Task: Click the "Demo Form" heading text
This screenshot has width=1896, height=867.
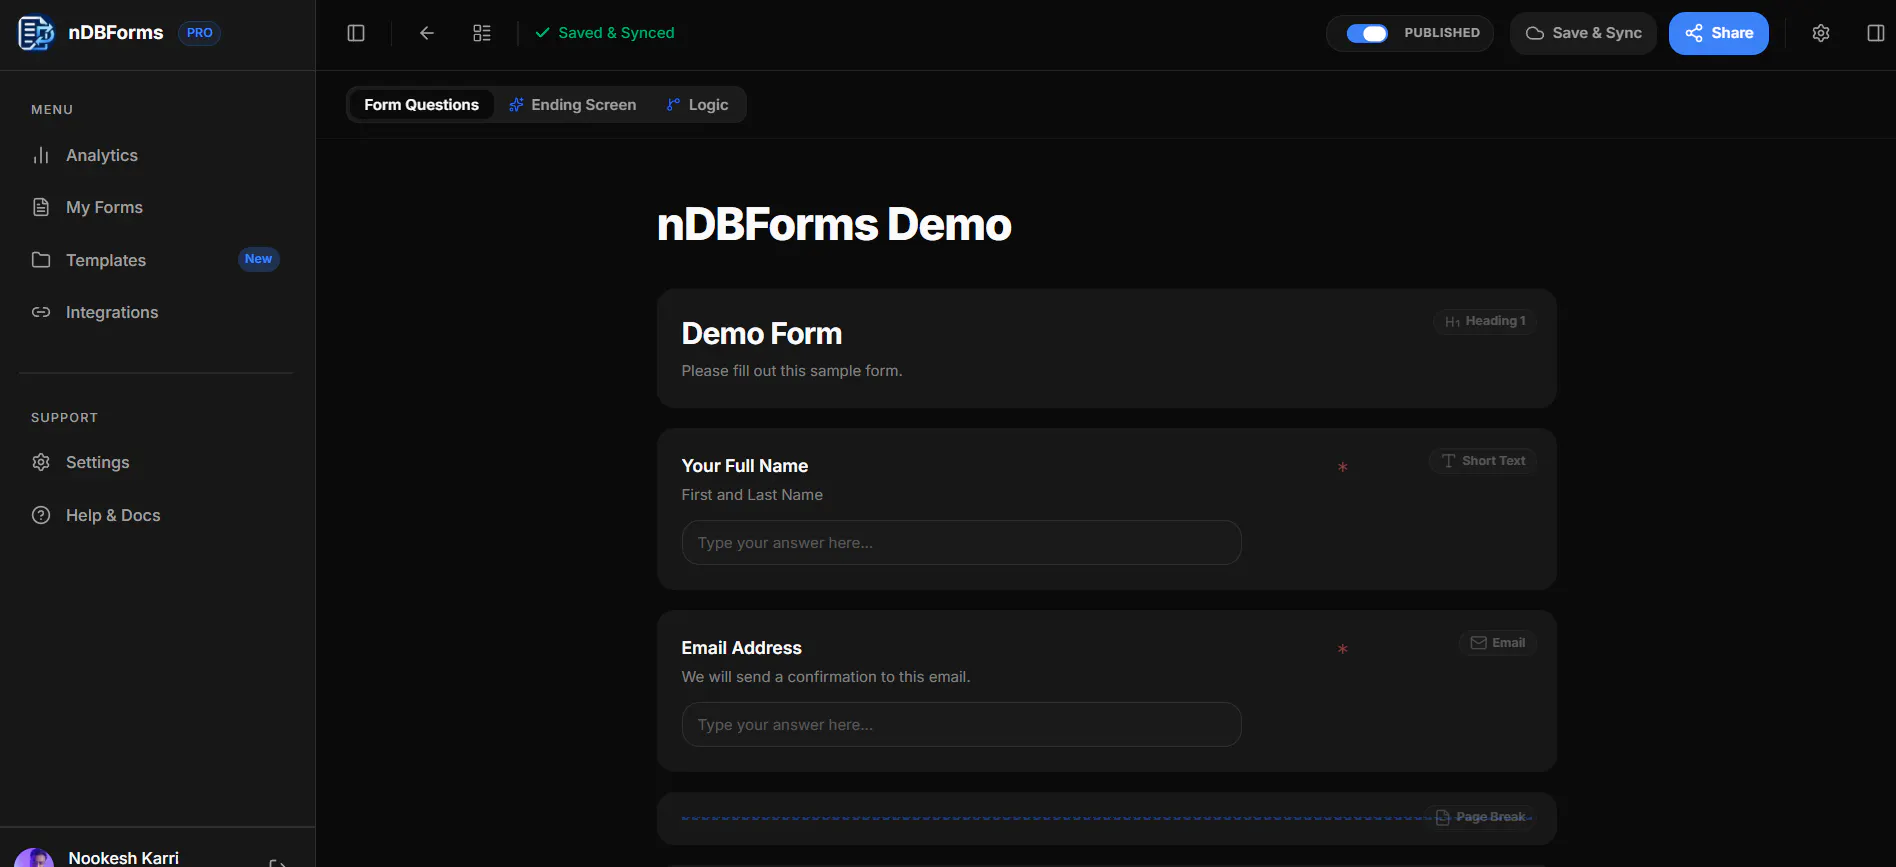Action: (762, 334)
